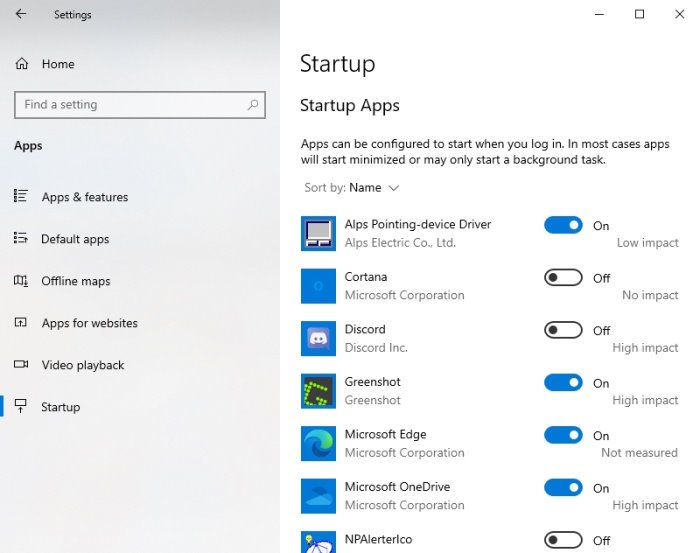The width and height of the screenshot is (700, 553).
Task: Click the NPAlerterIco app icon
Action: 318,542
